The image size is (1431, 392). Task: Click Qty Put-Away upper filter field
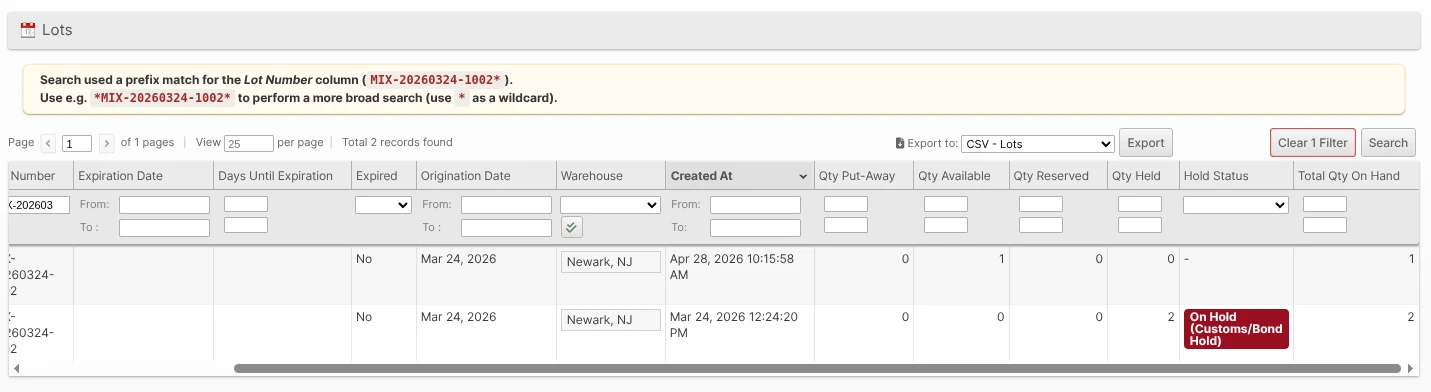point(846,204)
